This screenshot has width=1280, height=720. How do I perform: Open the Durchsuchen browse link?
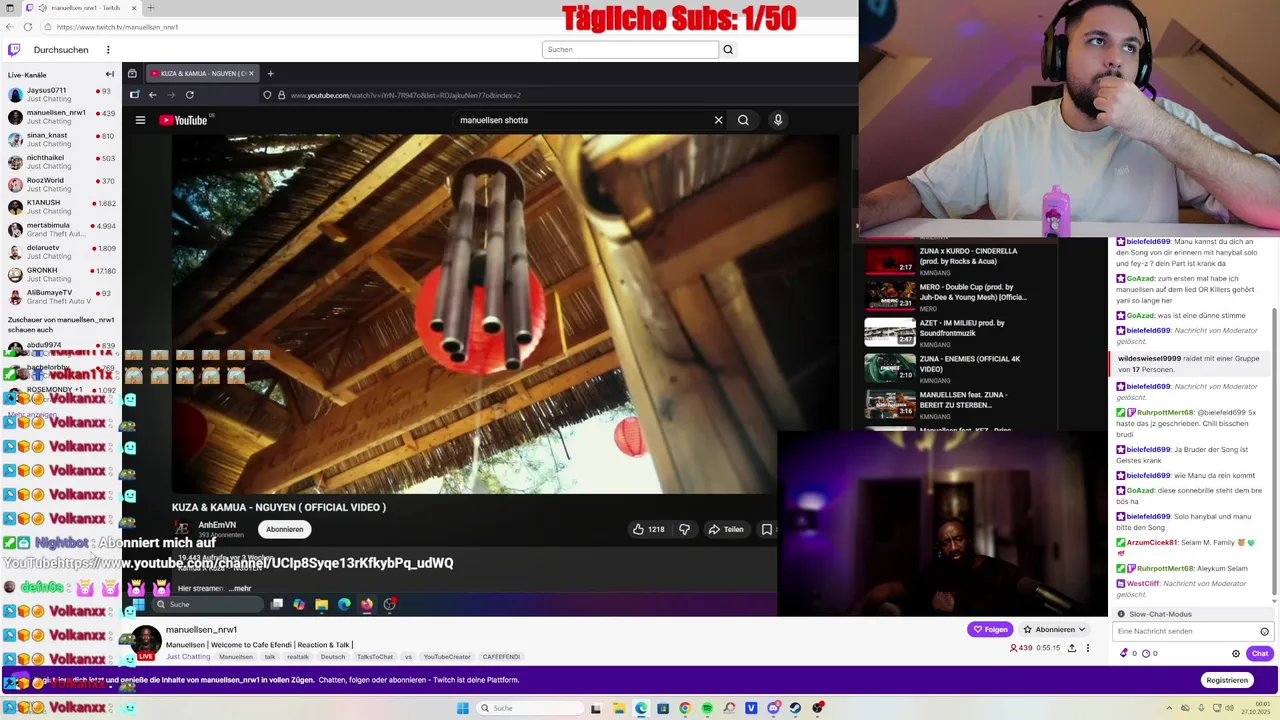click(61, 49)
